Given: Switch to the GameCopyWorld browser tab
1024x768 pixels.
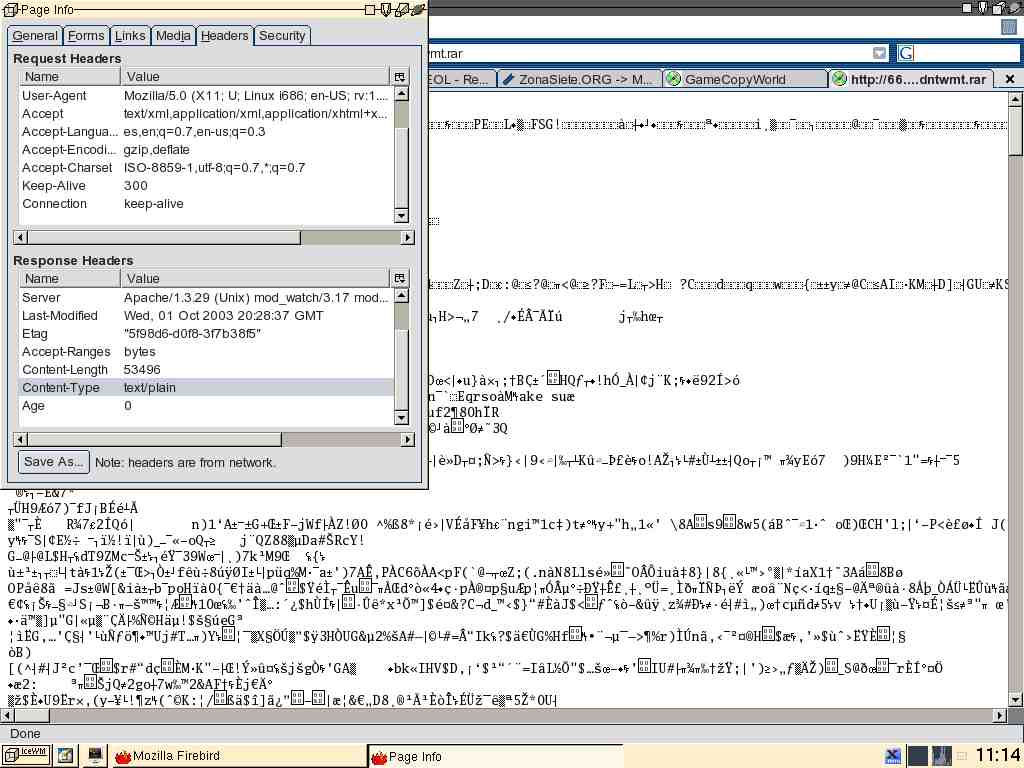Looking at the screenshot, I should [744, 80].
